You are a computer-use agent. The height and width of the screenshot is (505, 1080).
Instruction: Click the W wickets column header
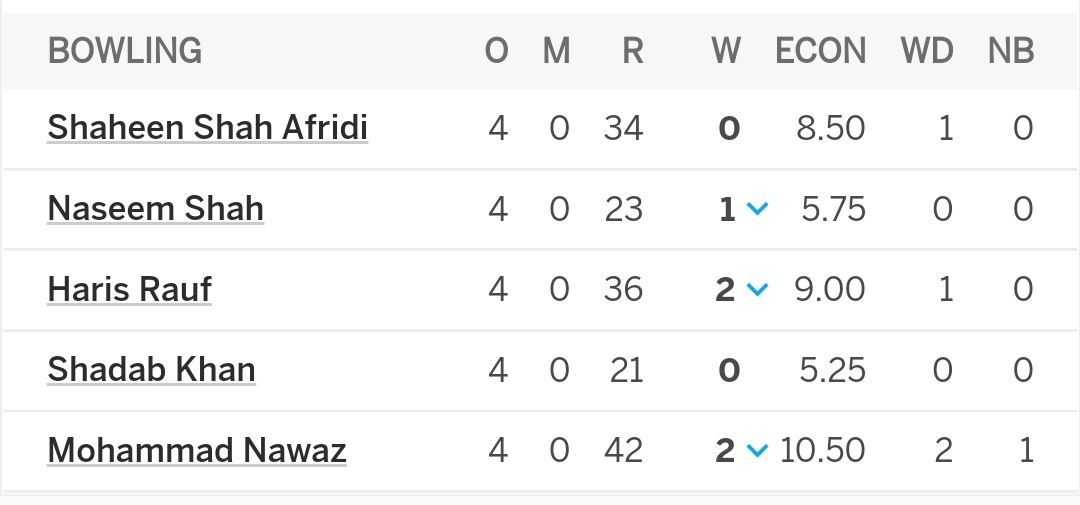point(726,51)
